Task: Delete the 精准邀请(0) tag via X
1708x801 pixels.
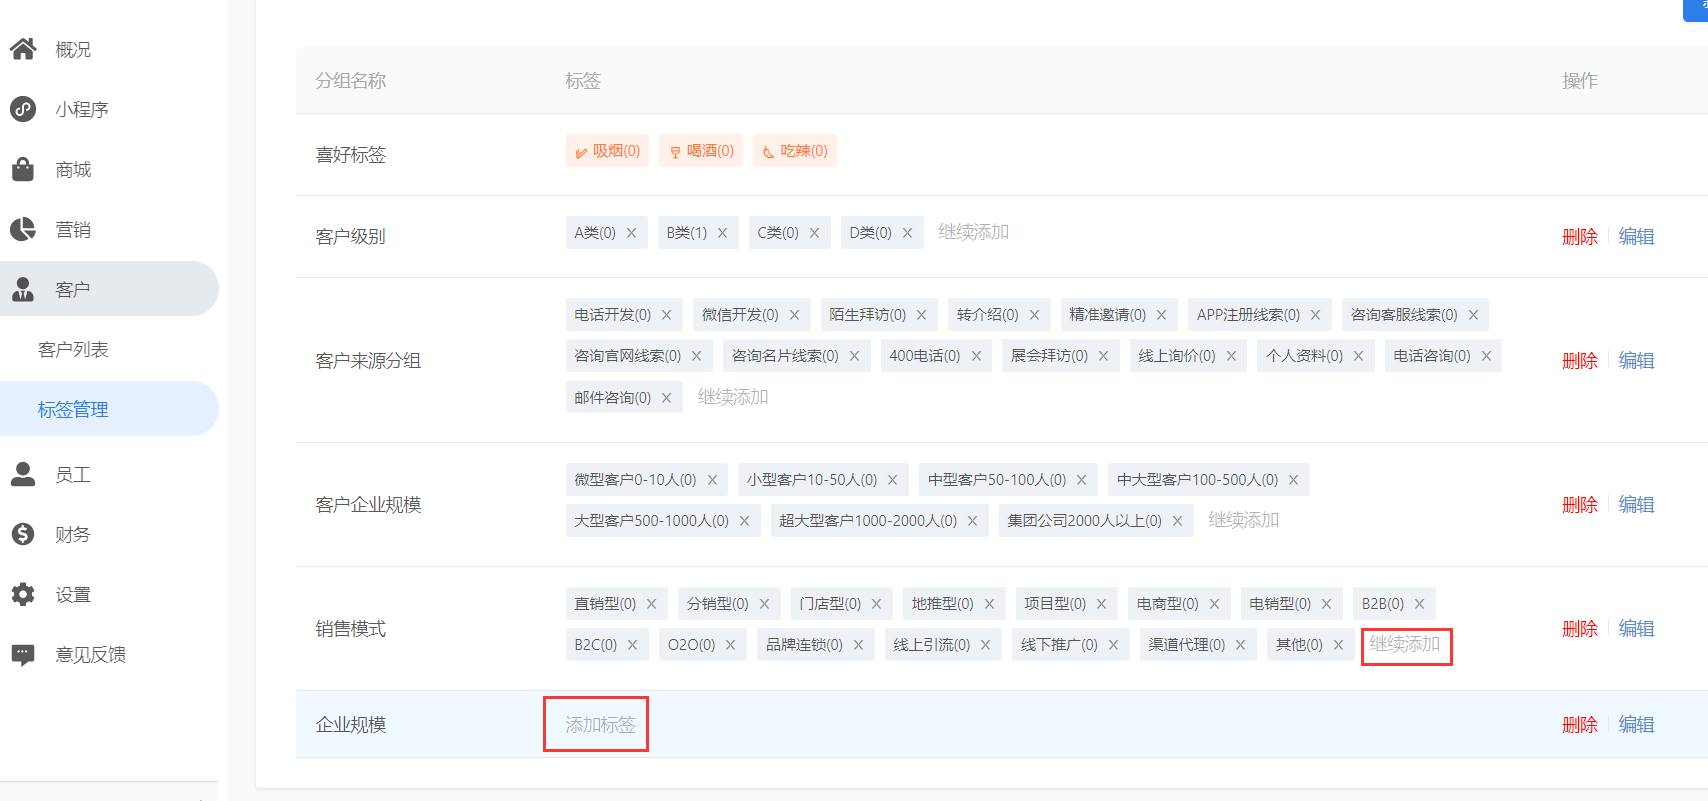Action: click(x=1162, y=315)
